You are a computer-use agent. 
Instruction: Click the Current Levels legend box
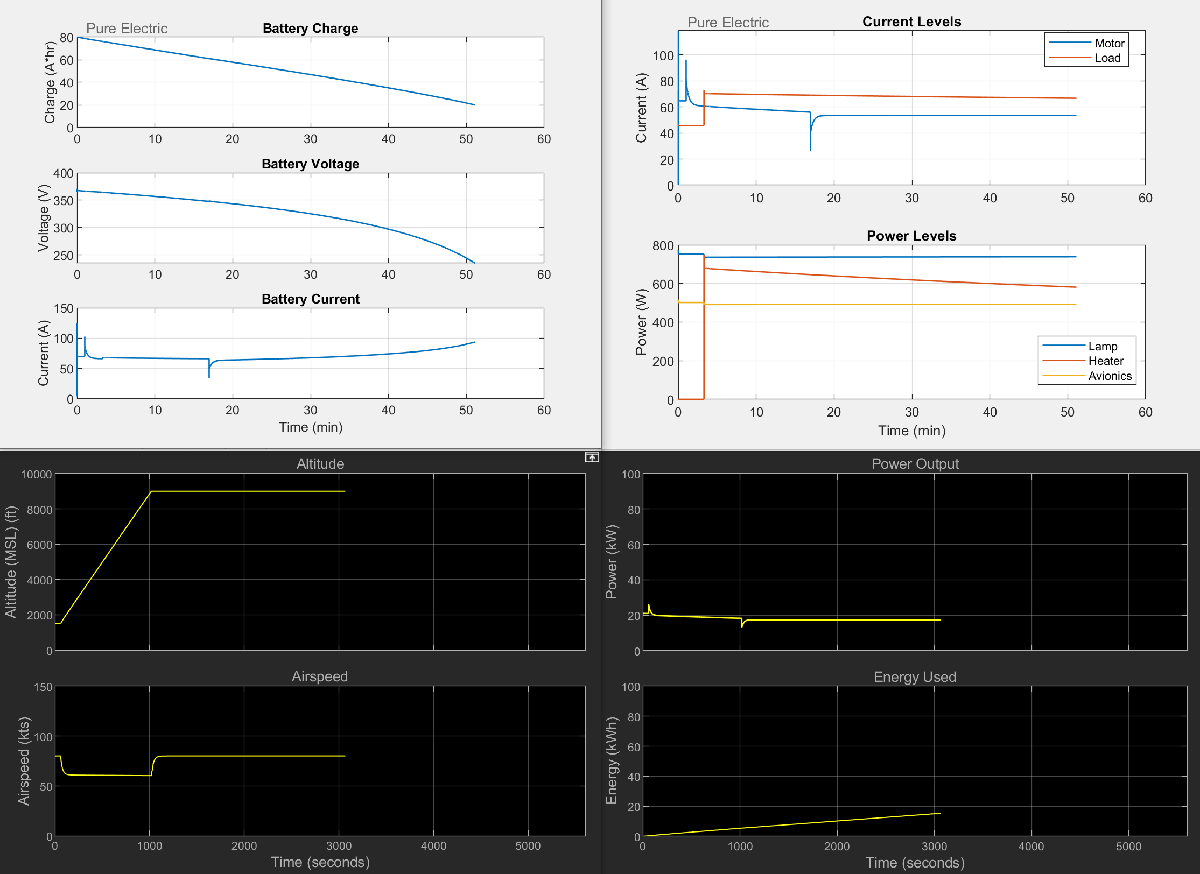[x=1087, y=51]
